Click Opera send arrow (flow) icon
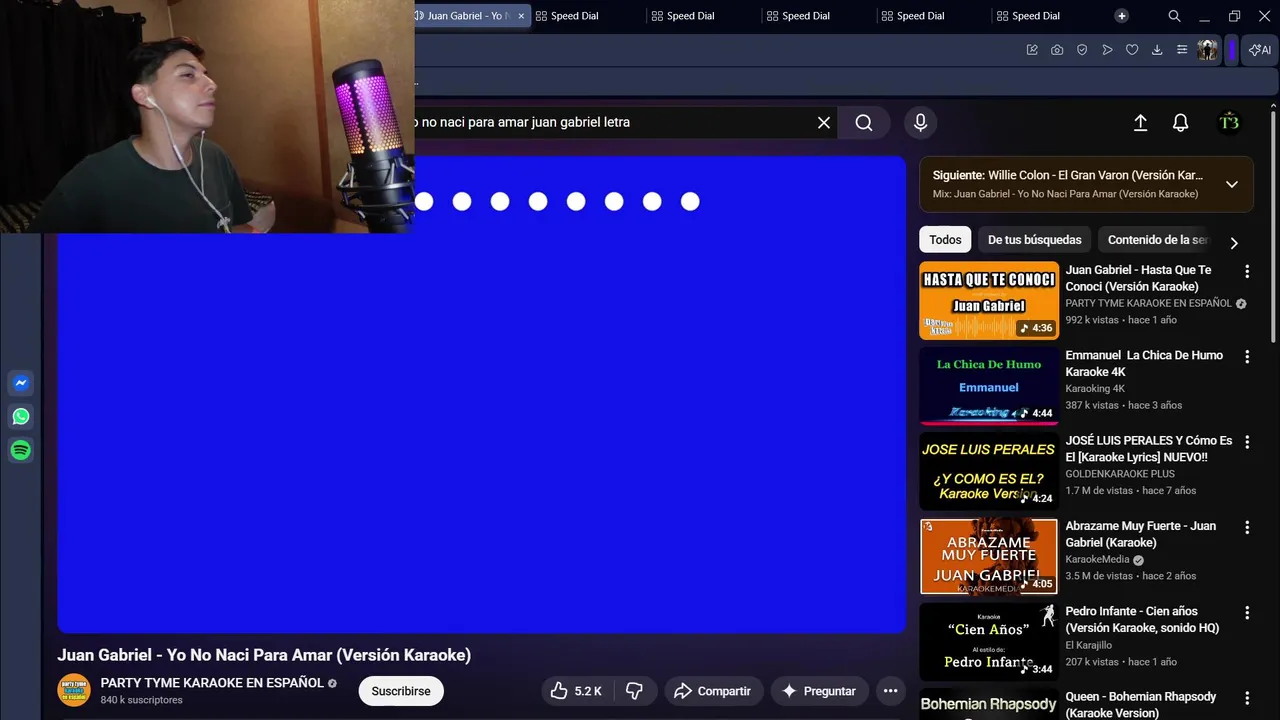This screenshot has height=720, width=1280. (x=1107, y=50)
